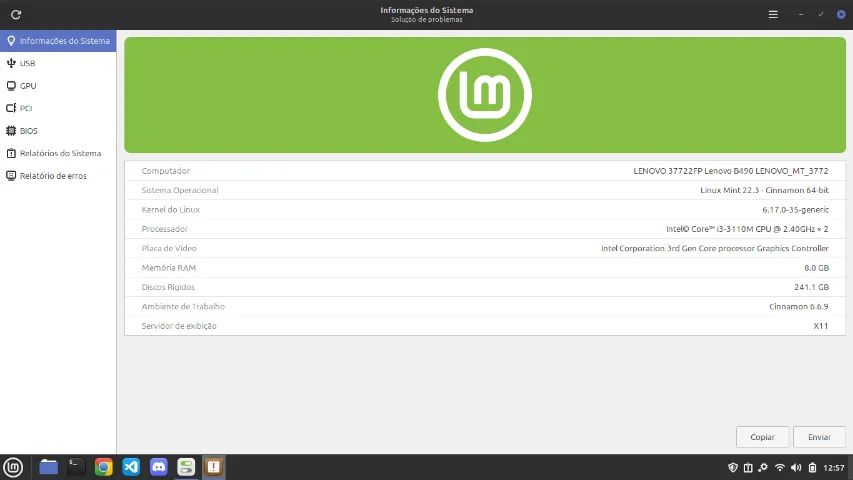Click the PCI card icon
853x480 pixels.
(x=11, y=108)
